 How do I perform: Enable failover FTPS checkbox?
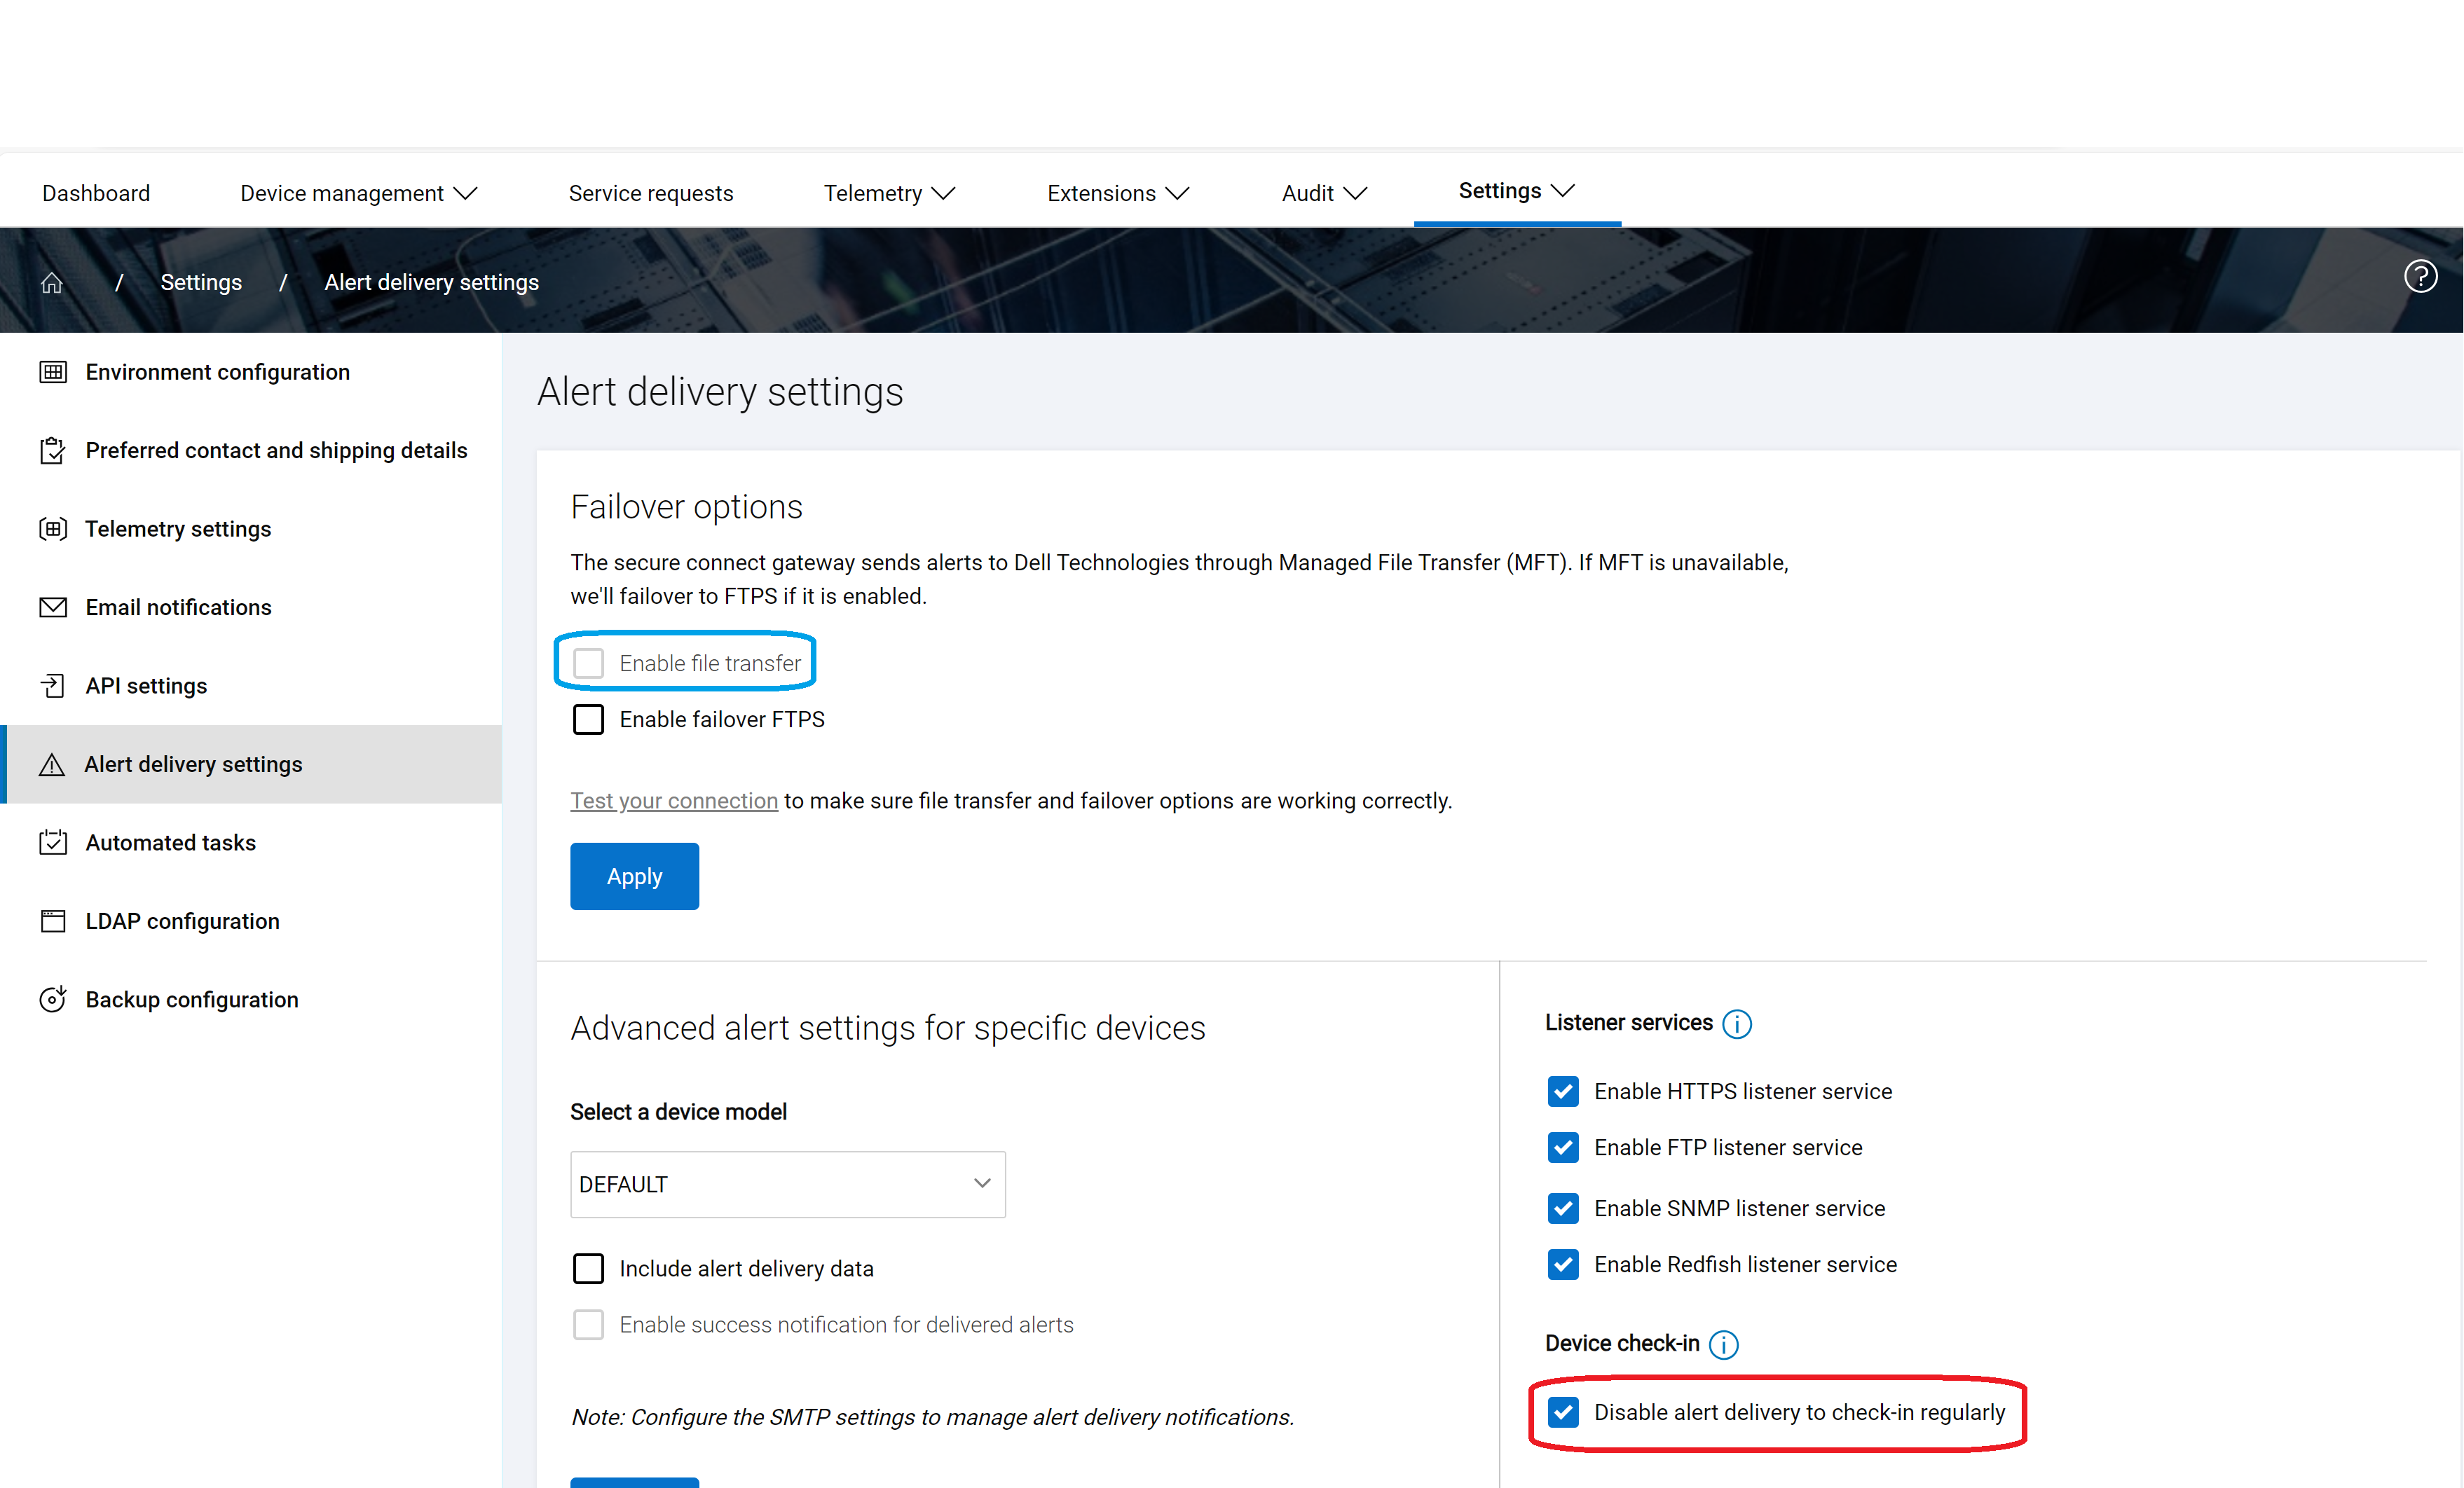pos(588,720)
